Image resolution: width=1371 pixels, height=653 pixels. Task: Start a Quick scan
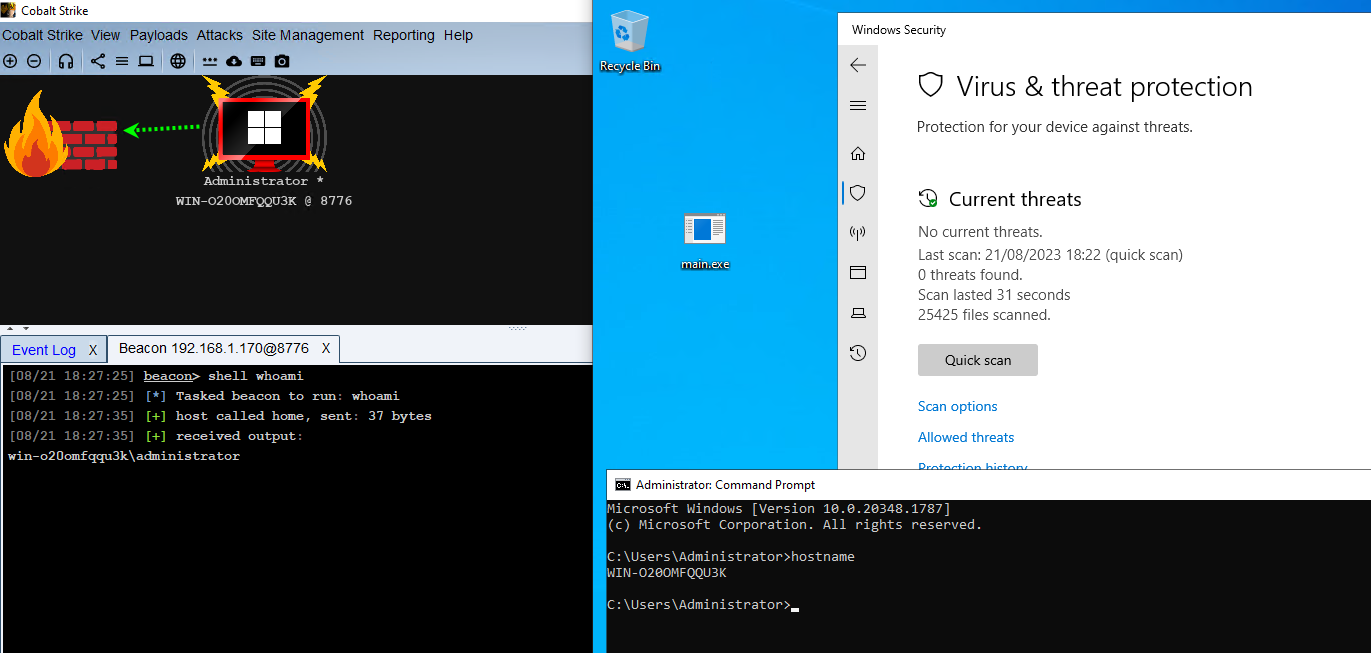pos(978,360)
